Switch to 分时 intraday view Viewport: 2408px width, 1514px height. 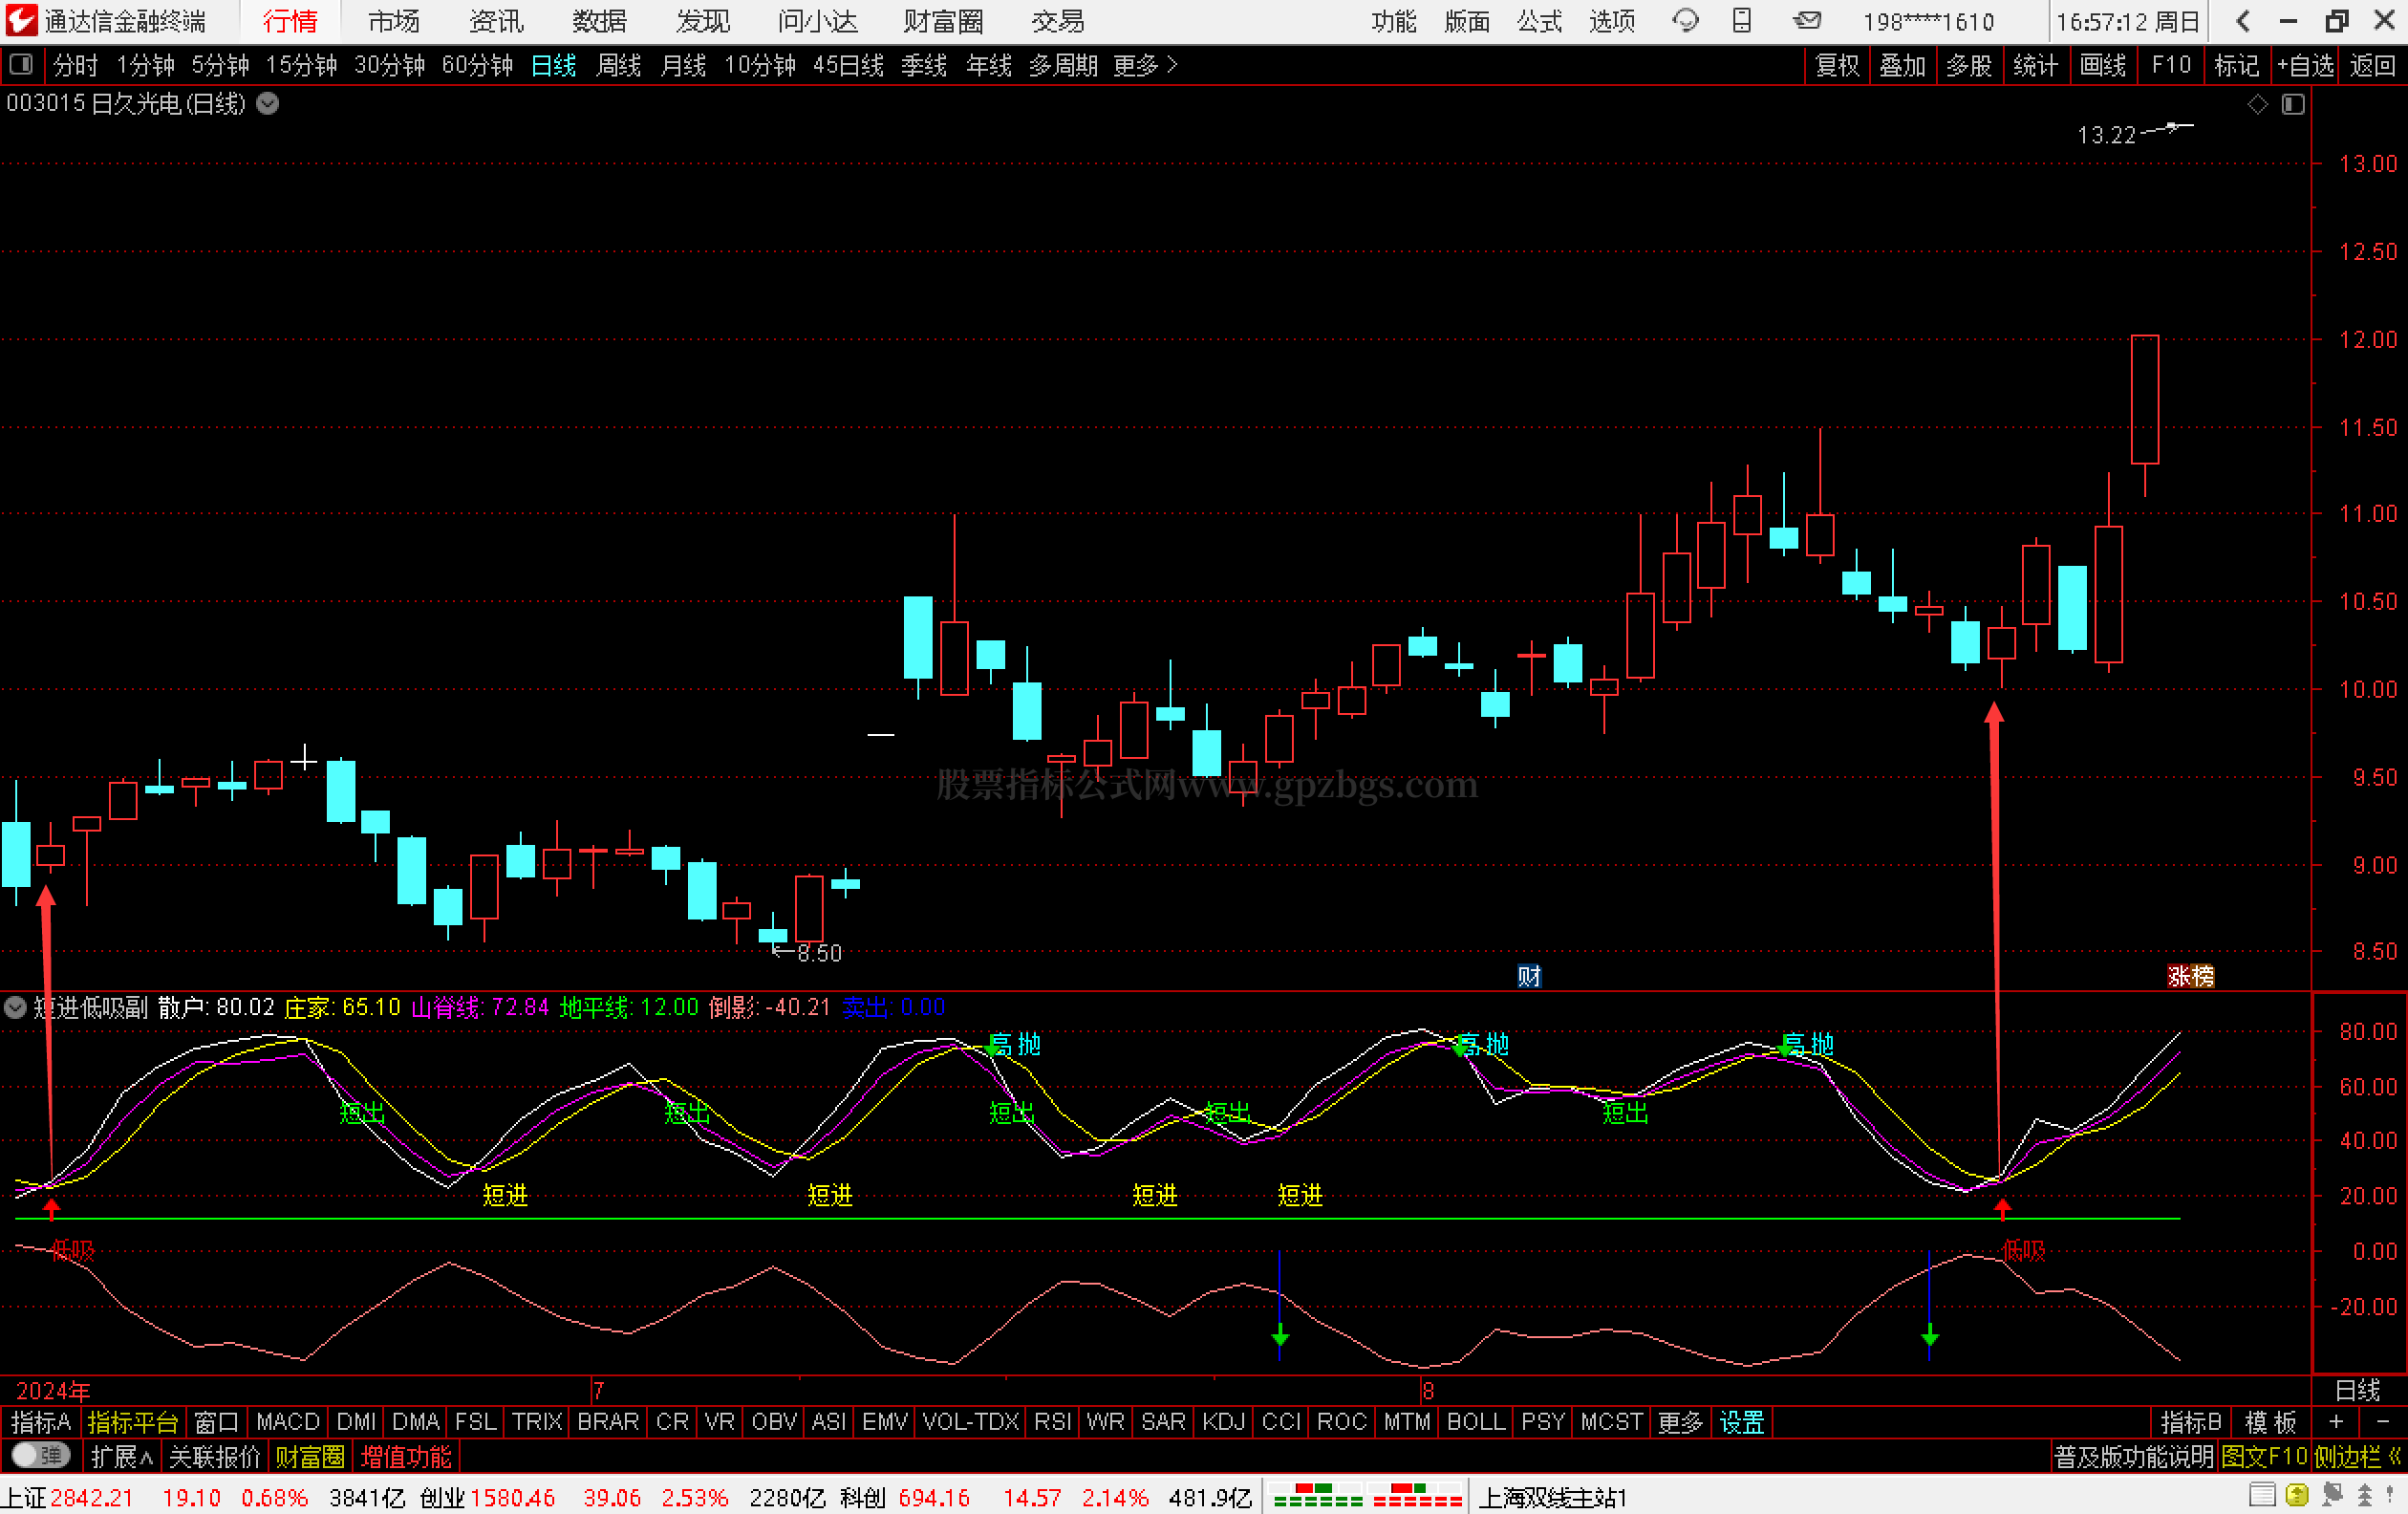(75, 65)
